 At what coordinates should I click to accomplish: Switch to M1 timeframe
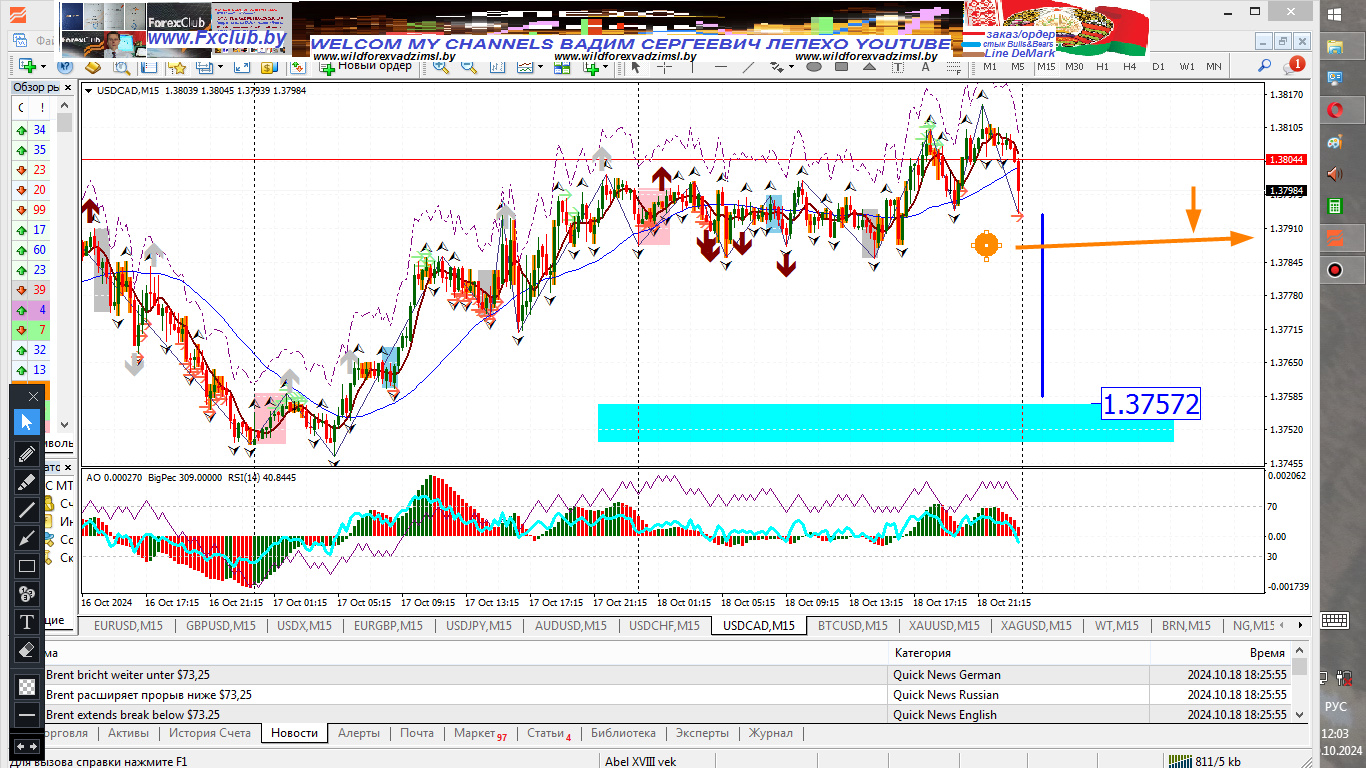(x=990, y=67)
